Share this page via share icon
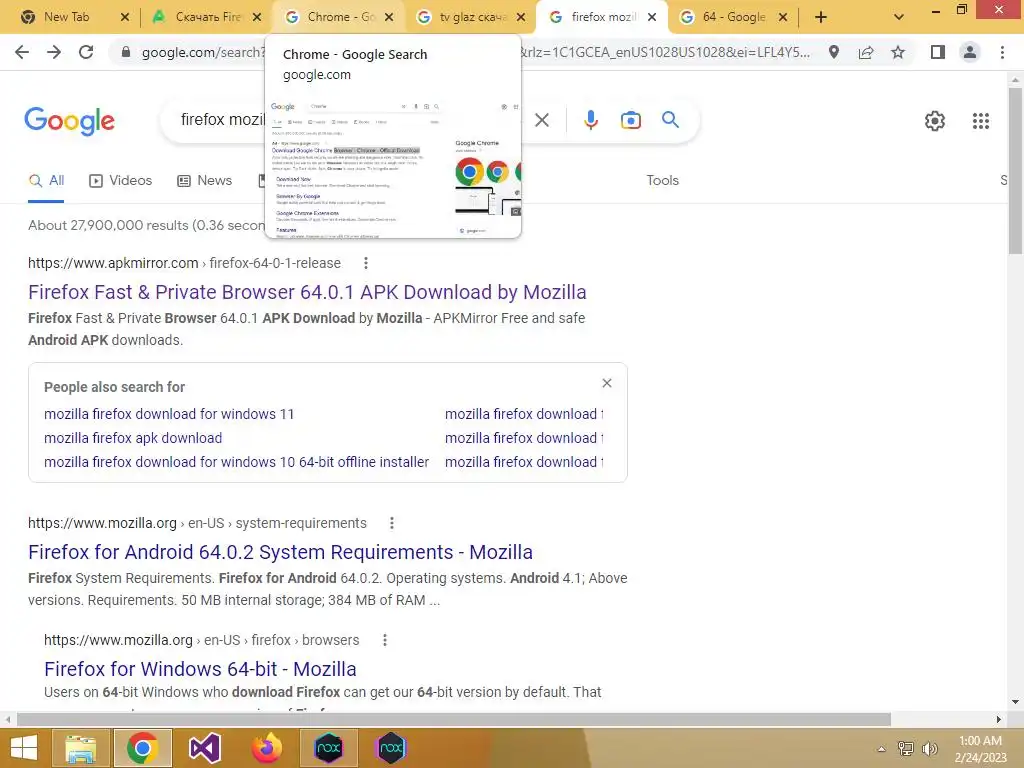 click(866, 52)
